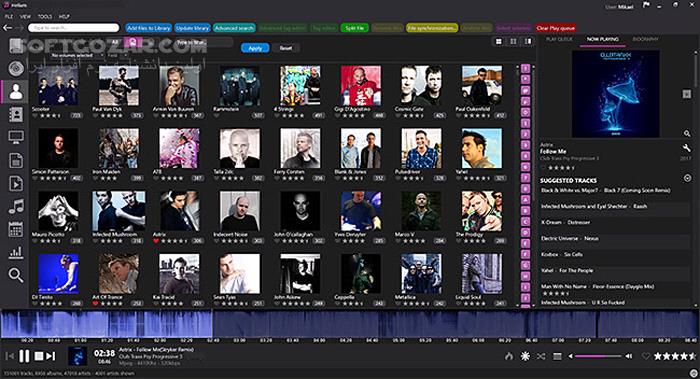Select the Now Playing tab

[603, 39]
